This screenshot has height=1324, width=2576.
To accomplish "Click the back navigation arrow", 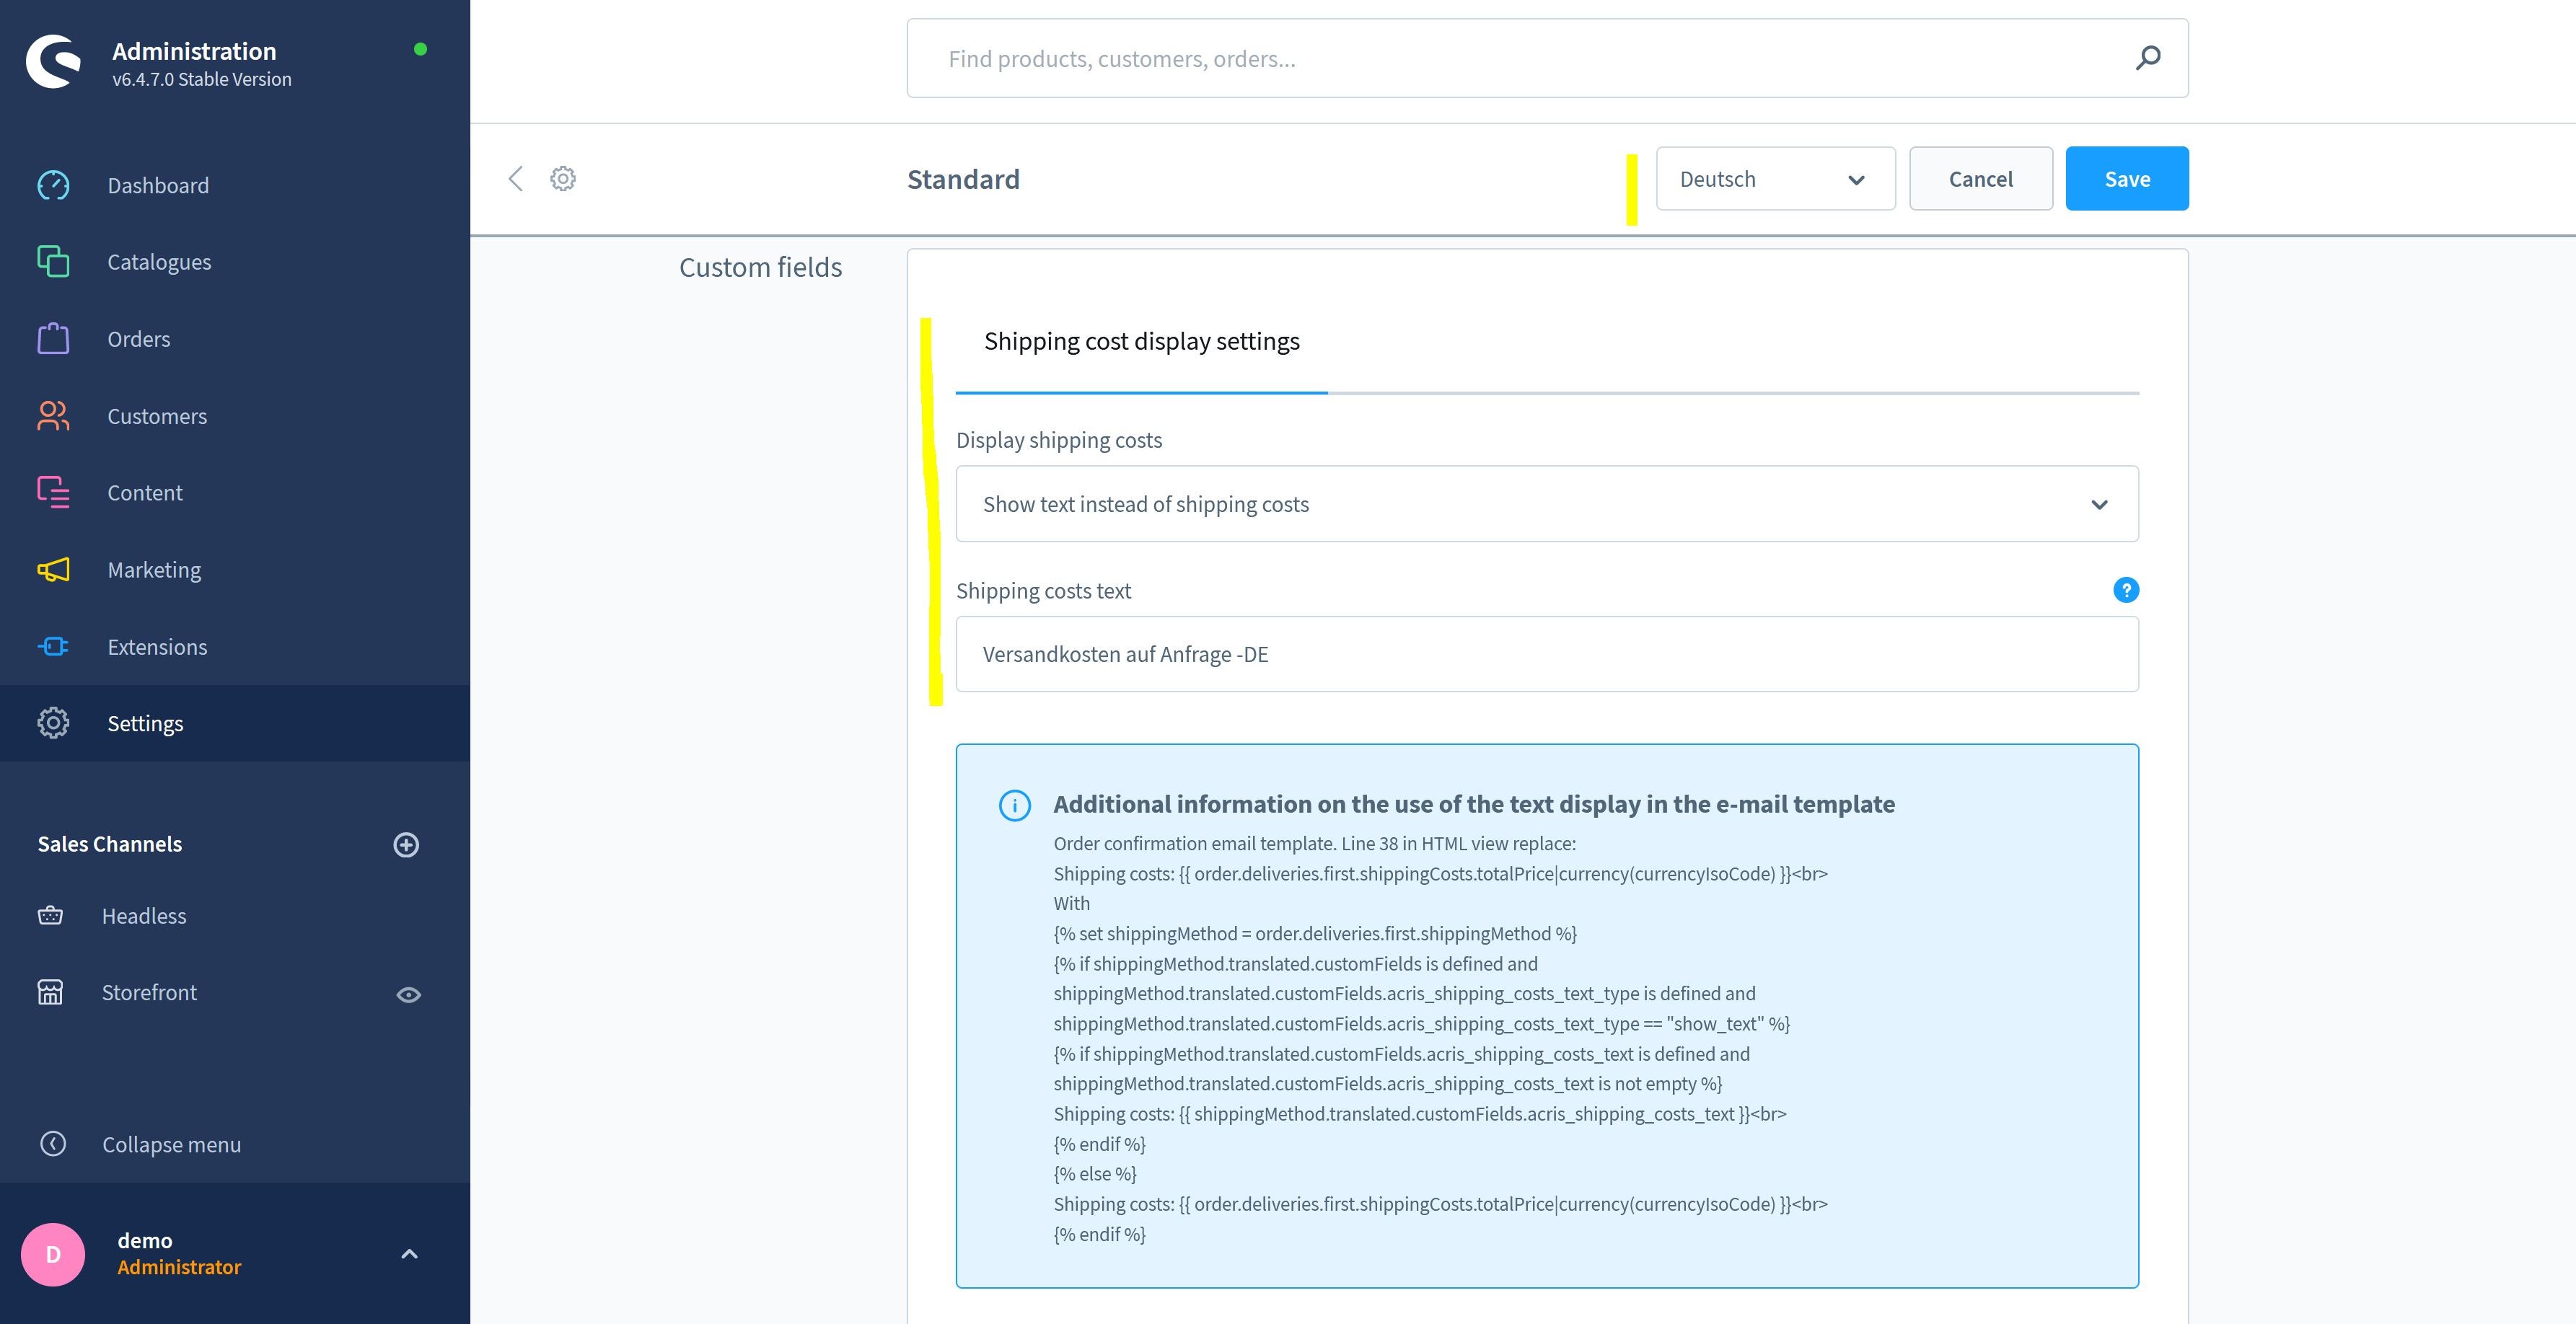I will [515, 177].
